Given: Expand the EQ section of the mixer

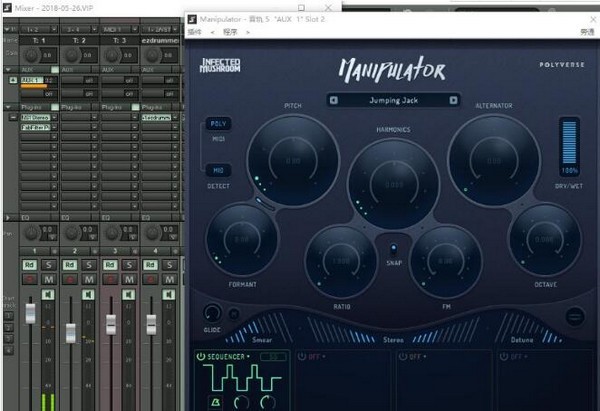Looking at the screenshot, I should (x=8, y=218).
